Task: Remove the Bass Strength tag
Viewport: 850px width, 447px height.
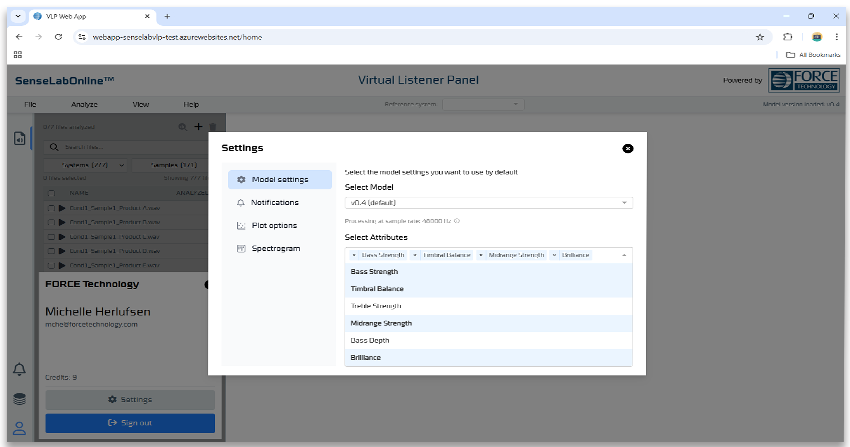Action: 354,255
